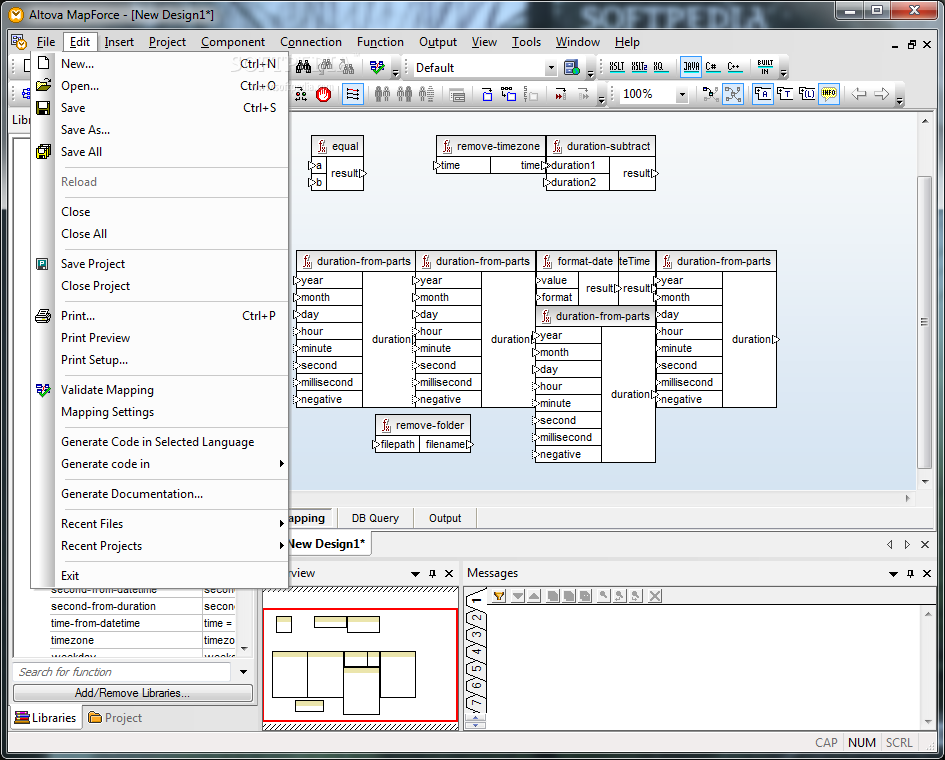Click the Overview mapping thumbnail
Image resolution: width=945 pixels, height=760 pixels.
[360, 665]
